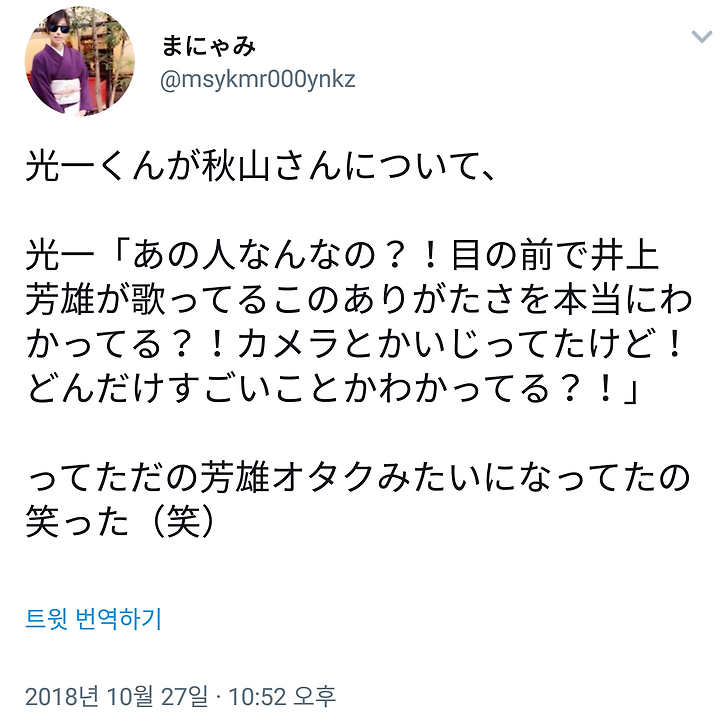Click the line どんだけすごいことかわかってる

click(x=332, y=389)
